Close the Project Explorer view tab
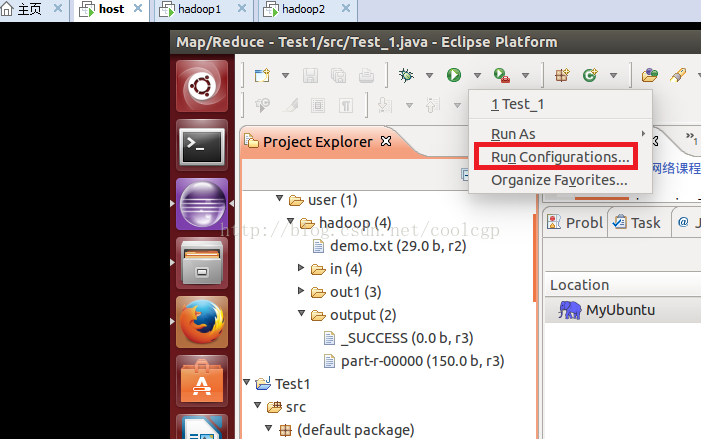701x439 pixels. [386, 141]
